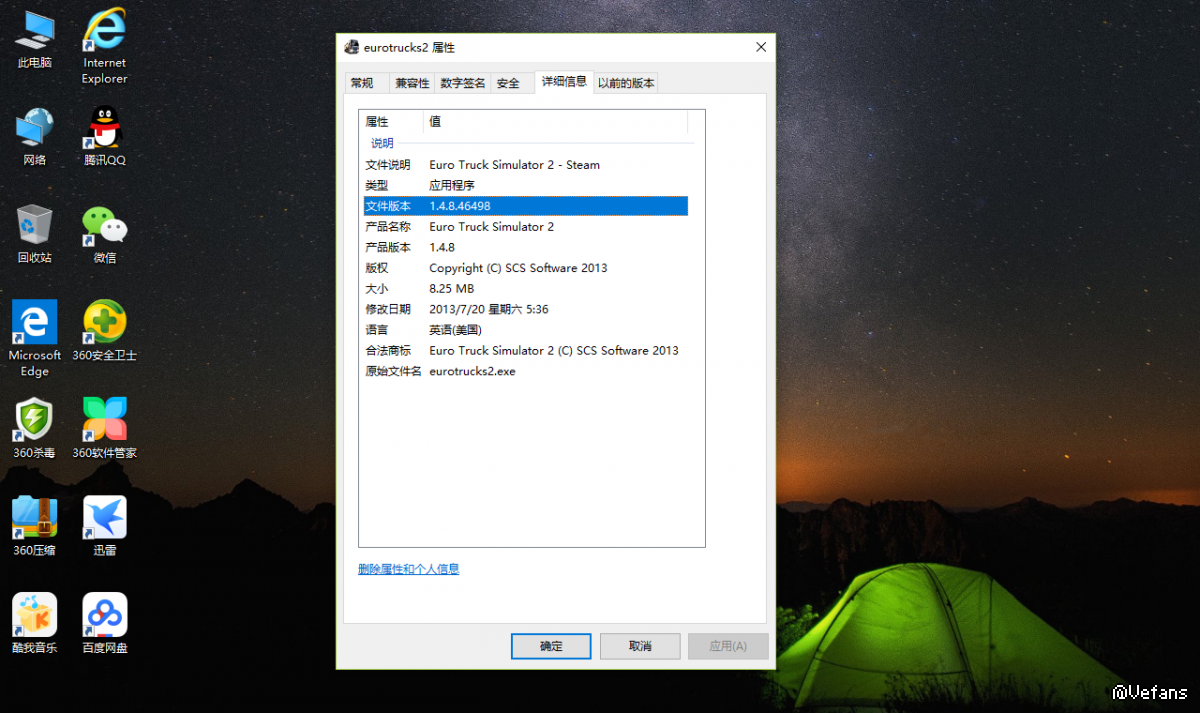Open 360杀毒 desktop shortcut

click(35, 429)
